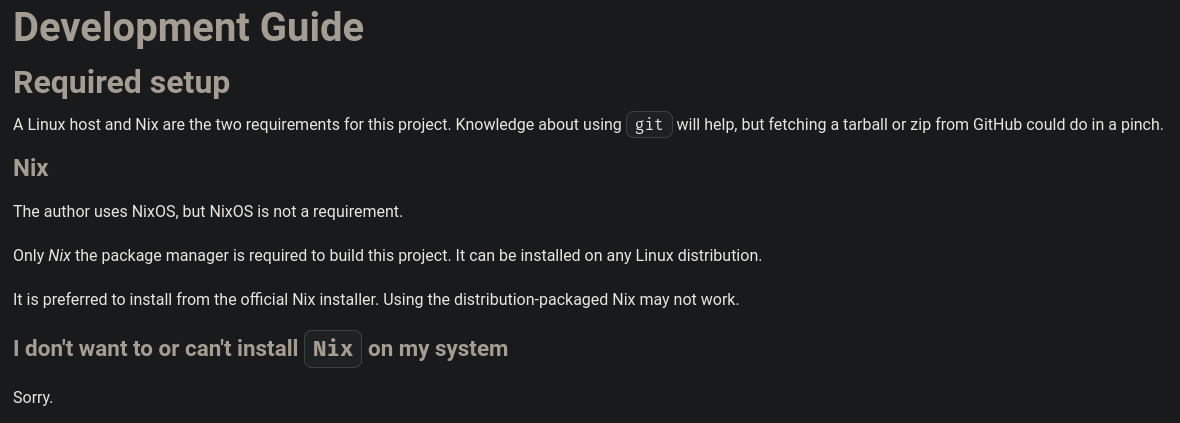
Task: Click the git inline code badge
Action: tap(649, 125)
